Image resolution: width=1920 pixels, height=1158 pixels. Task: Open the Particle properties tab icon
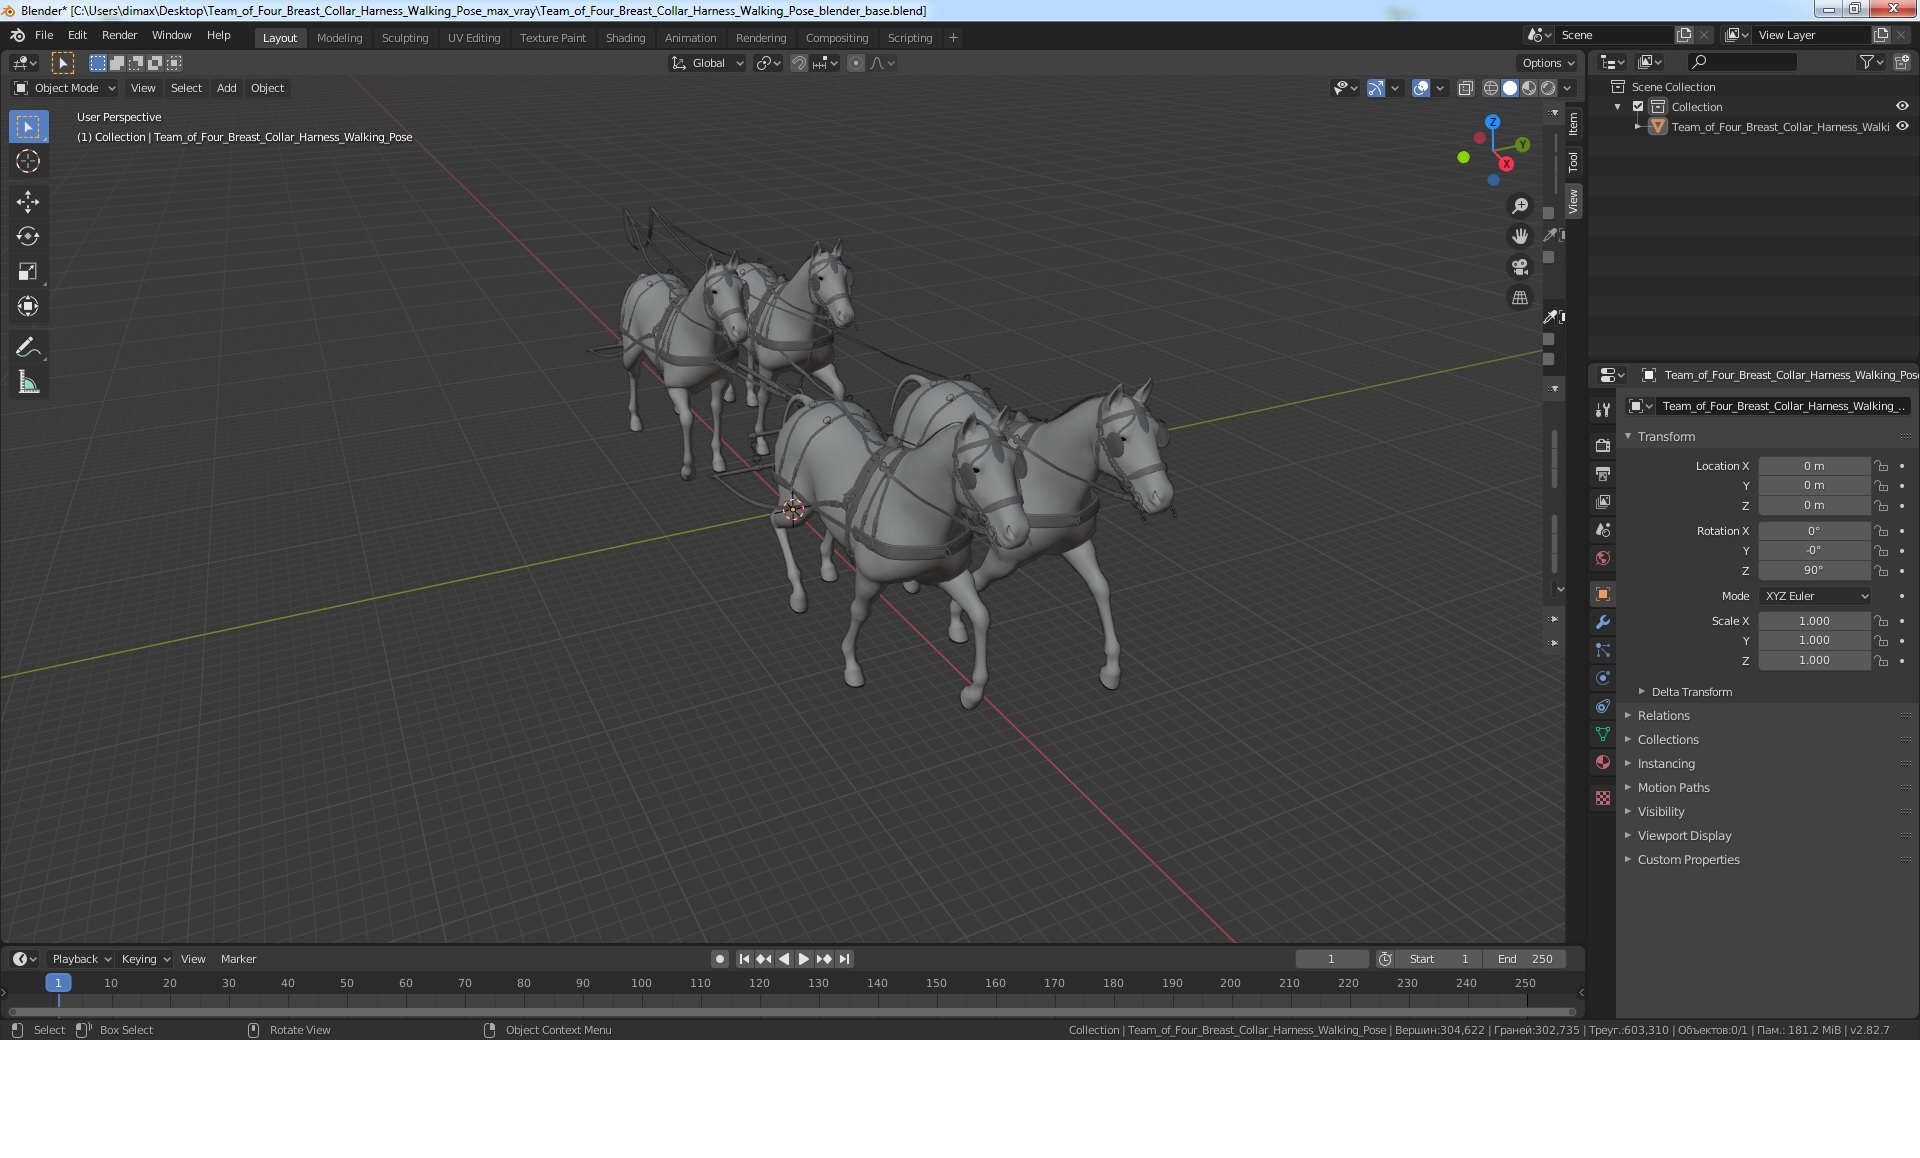(1603, 650)
